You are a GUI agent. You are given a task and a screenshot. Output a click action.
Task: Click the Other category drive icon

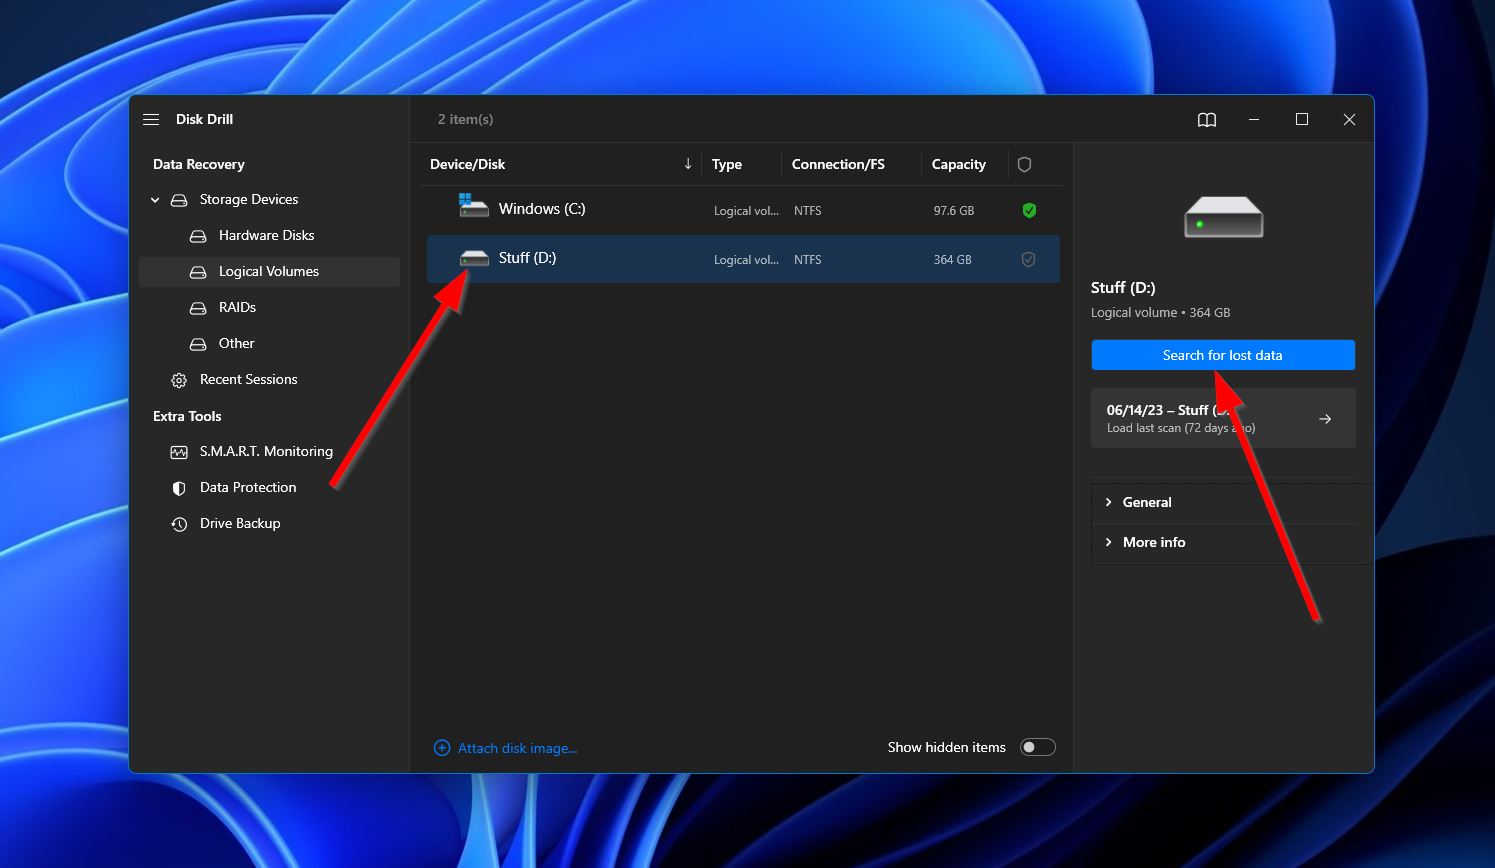pyautogui.click(x=198, y=344)
